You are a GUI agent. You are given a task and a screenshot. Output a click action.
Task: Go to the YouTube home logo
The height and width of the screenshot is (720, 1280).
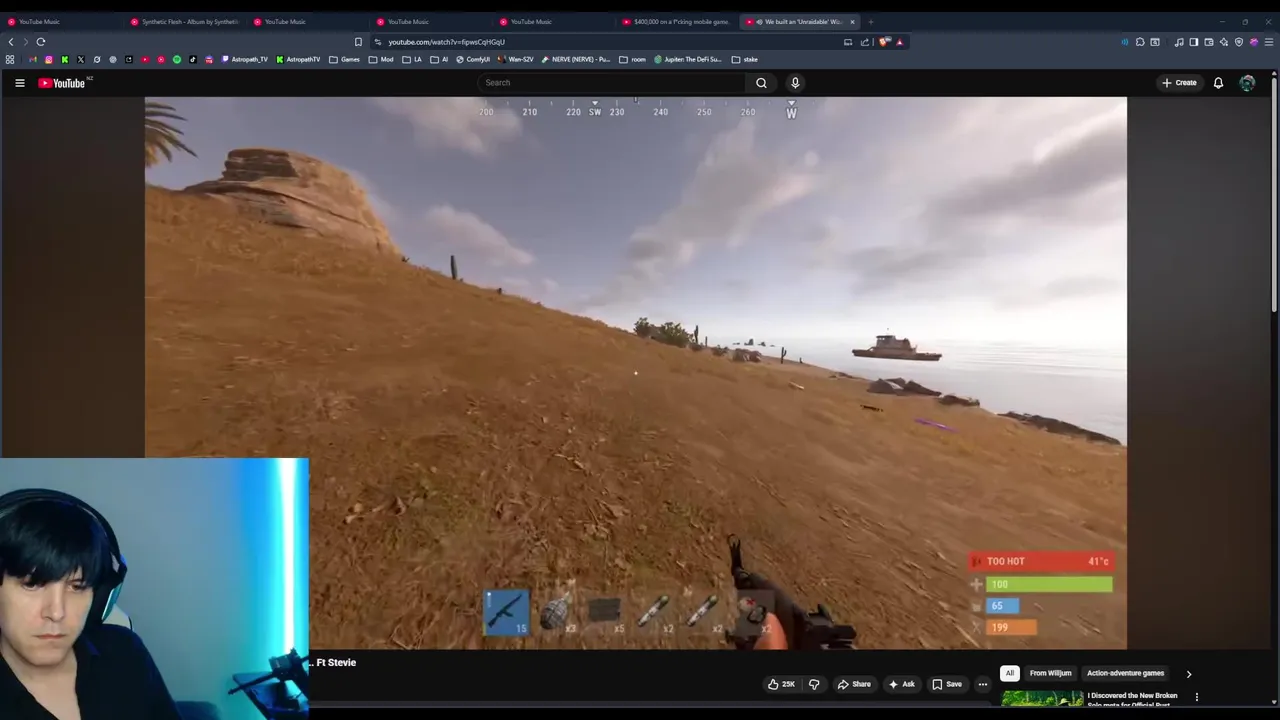pos(62,83)
